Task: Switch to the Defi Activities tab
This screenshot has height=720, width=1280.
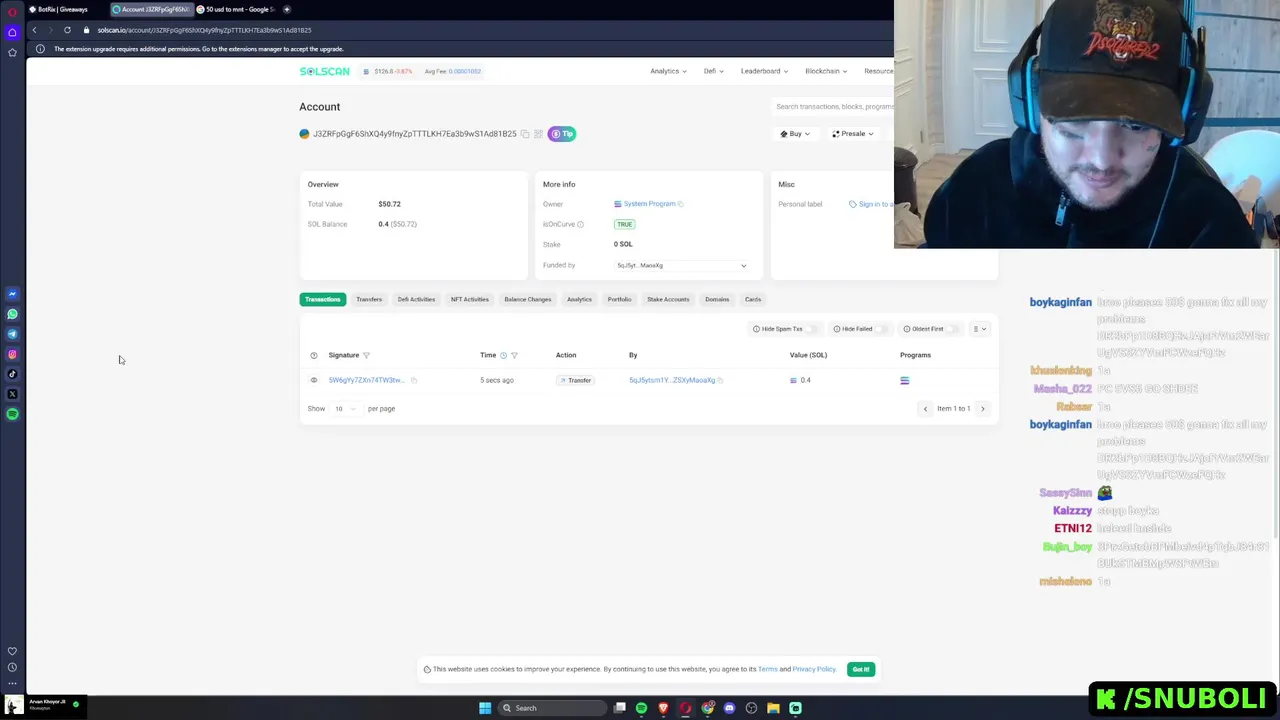Action: [x=416, y=299]
